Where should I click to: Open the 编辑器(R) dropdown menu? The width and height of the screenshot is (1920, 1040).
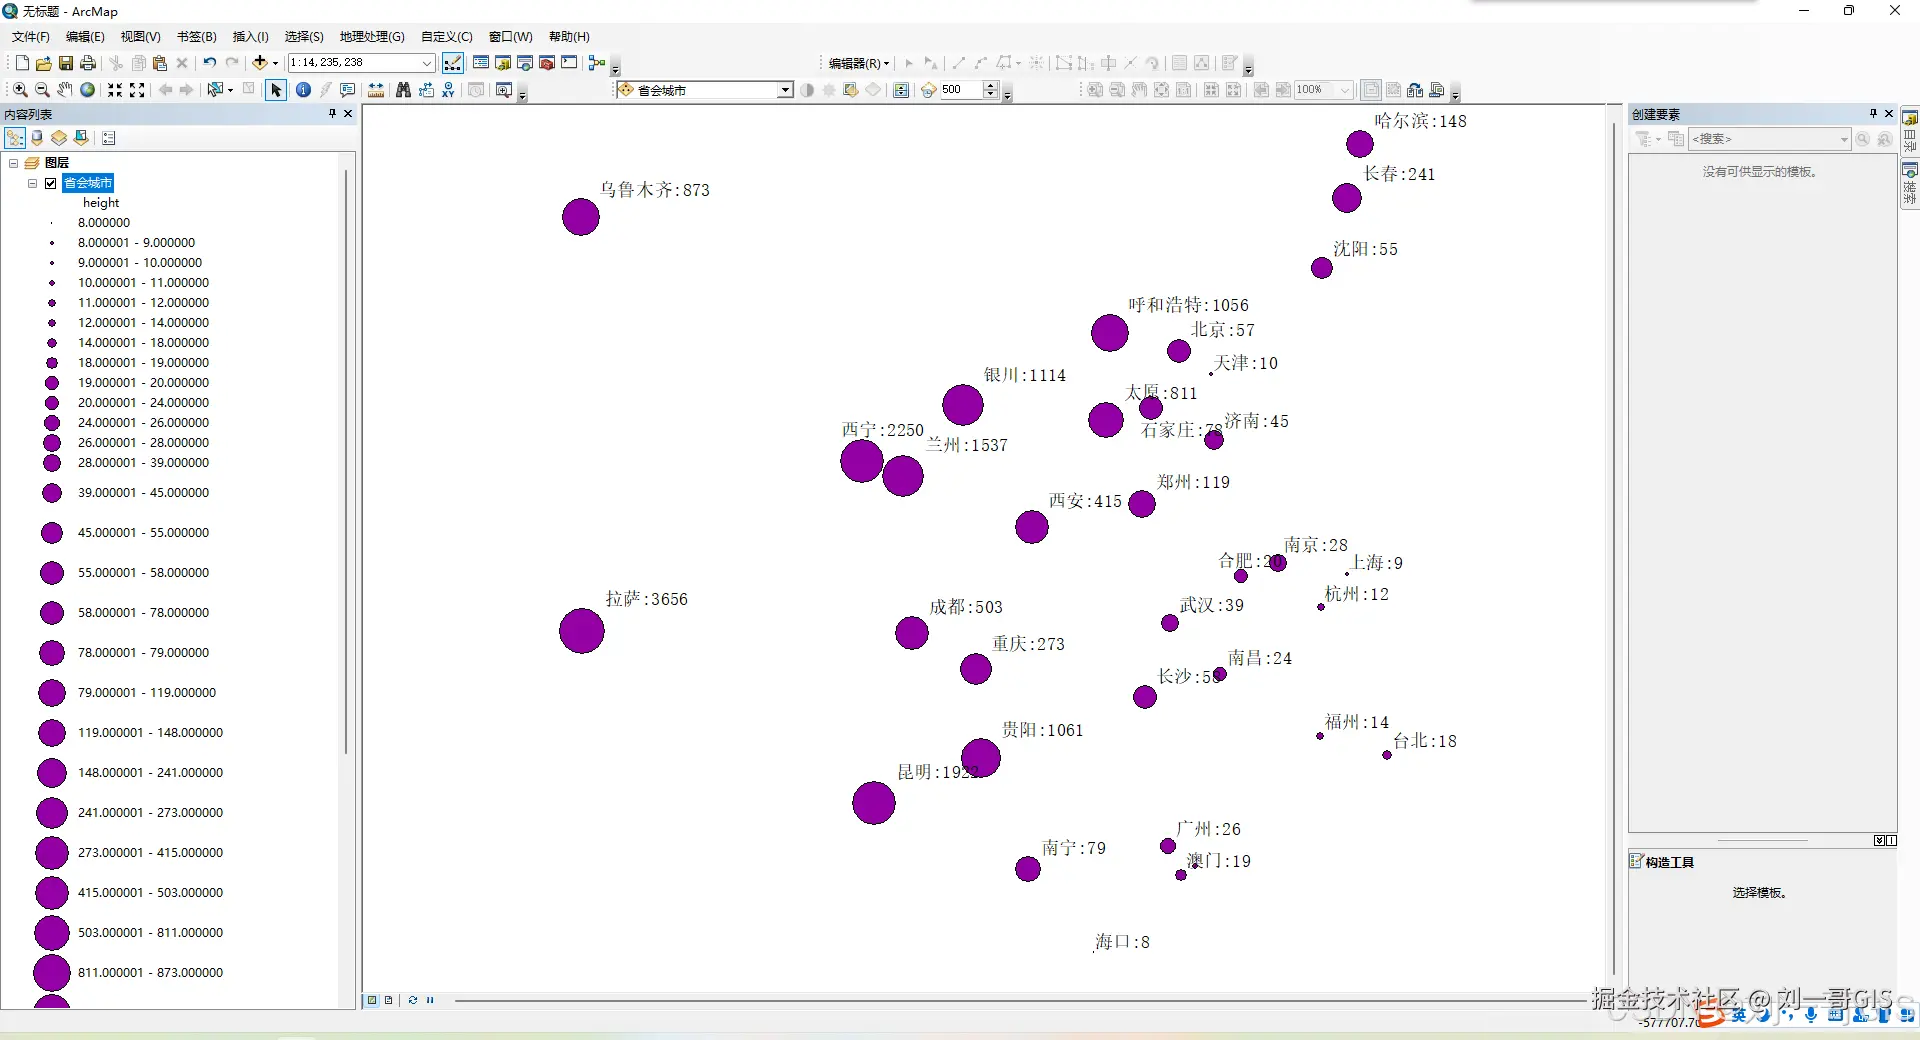[858, 63]
